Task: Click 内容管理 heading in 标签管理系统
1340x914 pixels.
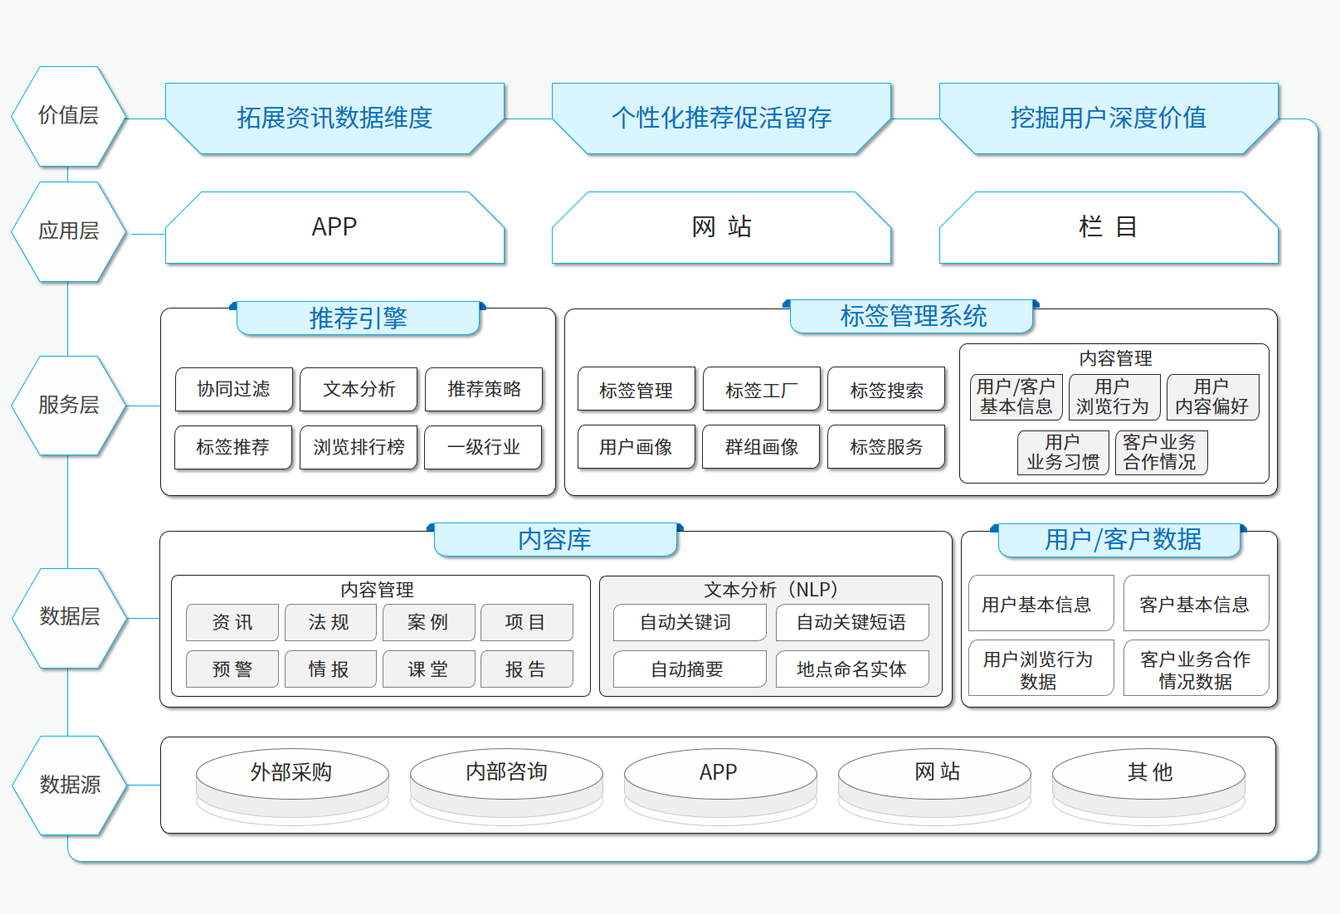Action: 1115,358
